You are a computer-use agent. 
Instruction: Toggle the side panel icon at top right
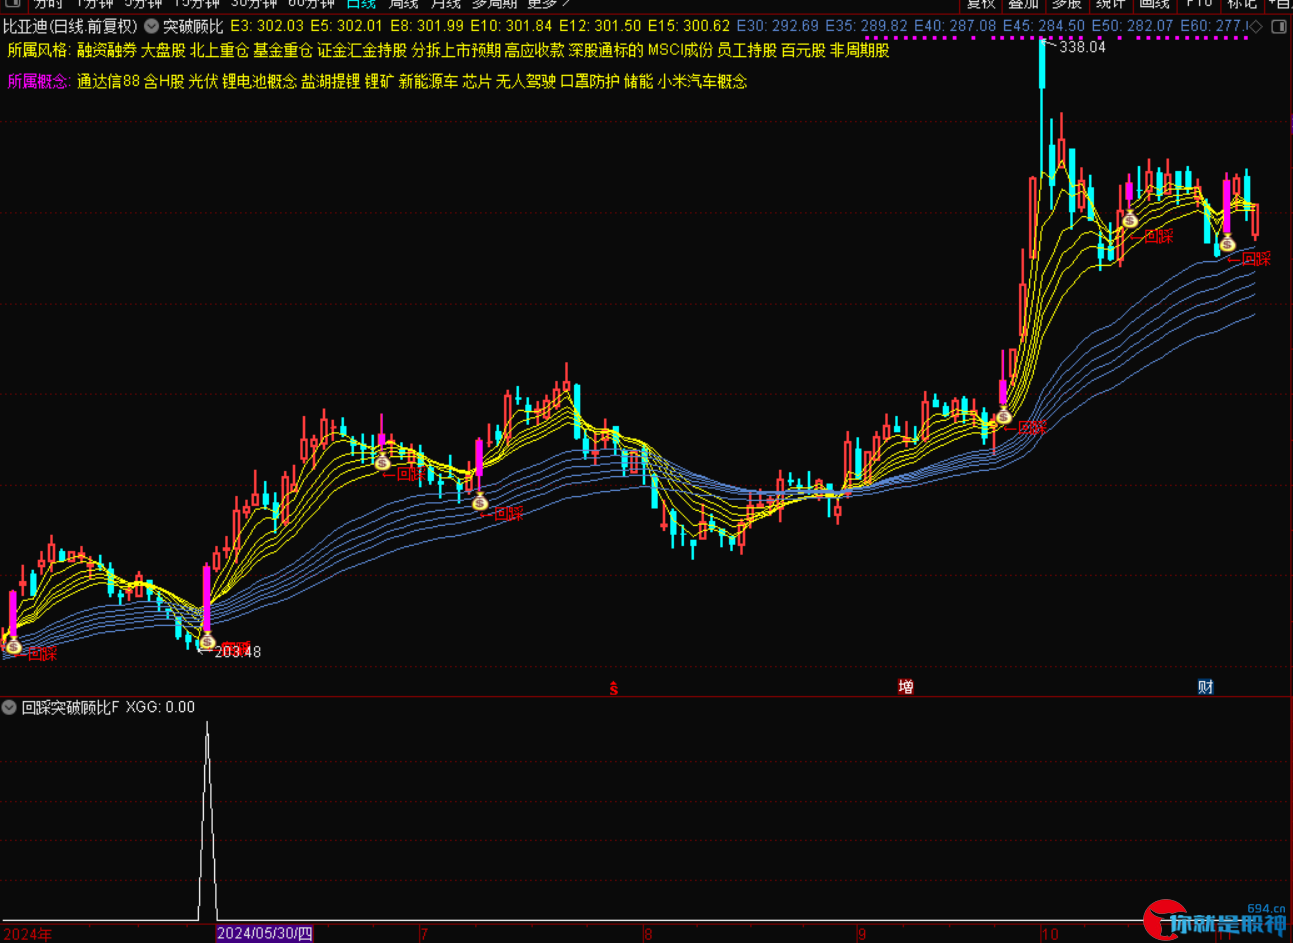1279,27
